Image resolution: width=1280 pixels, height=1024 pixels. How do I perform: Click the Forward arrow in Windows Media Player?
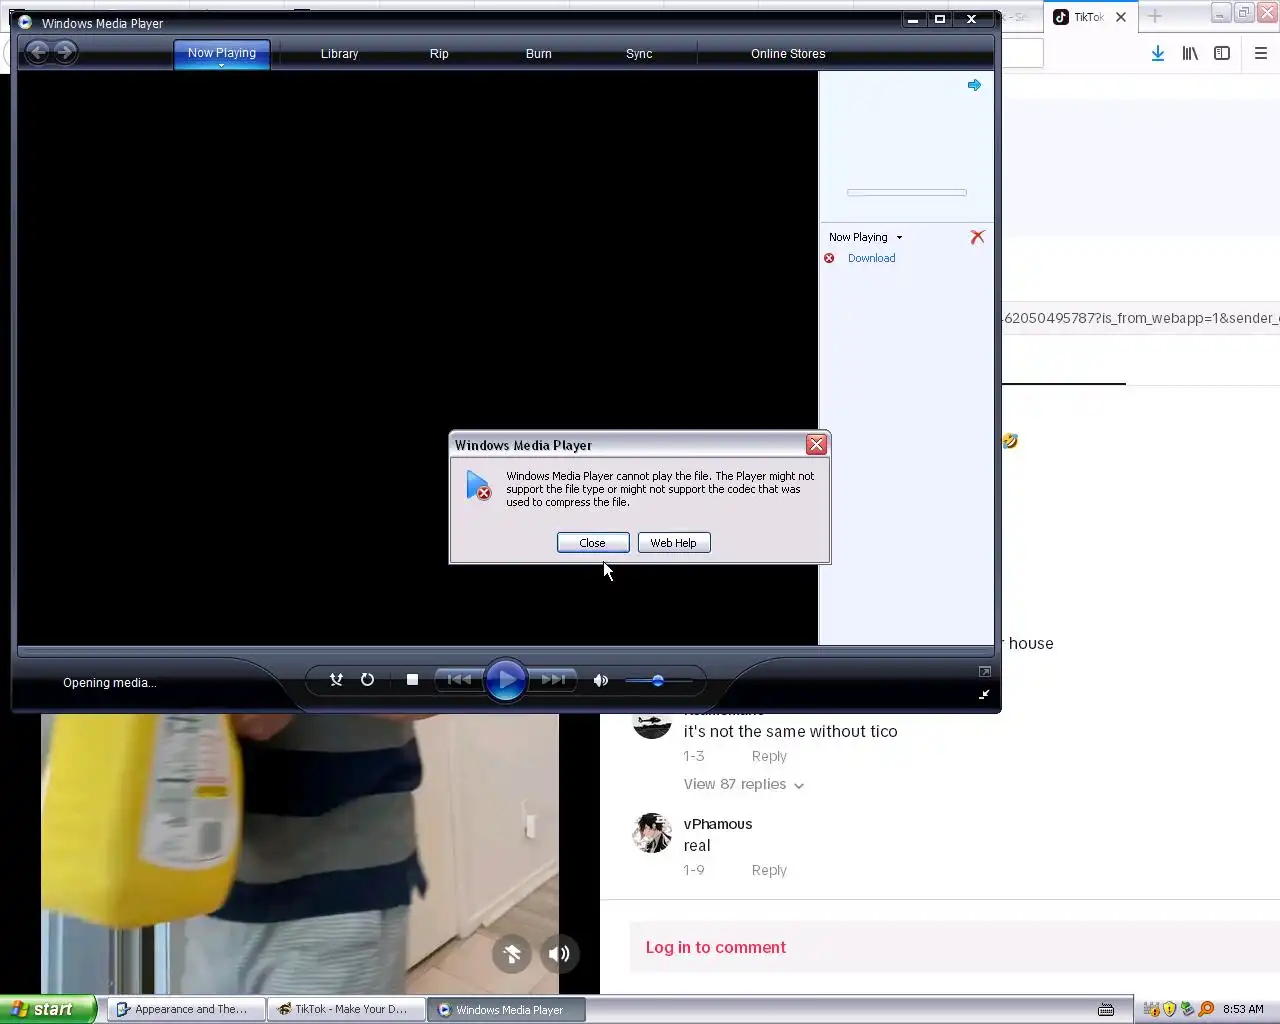[65, 52]
